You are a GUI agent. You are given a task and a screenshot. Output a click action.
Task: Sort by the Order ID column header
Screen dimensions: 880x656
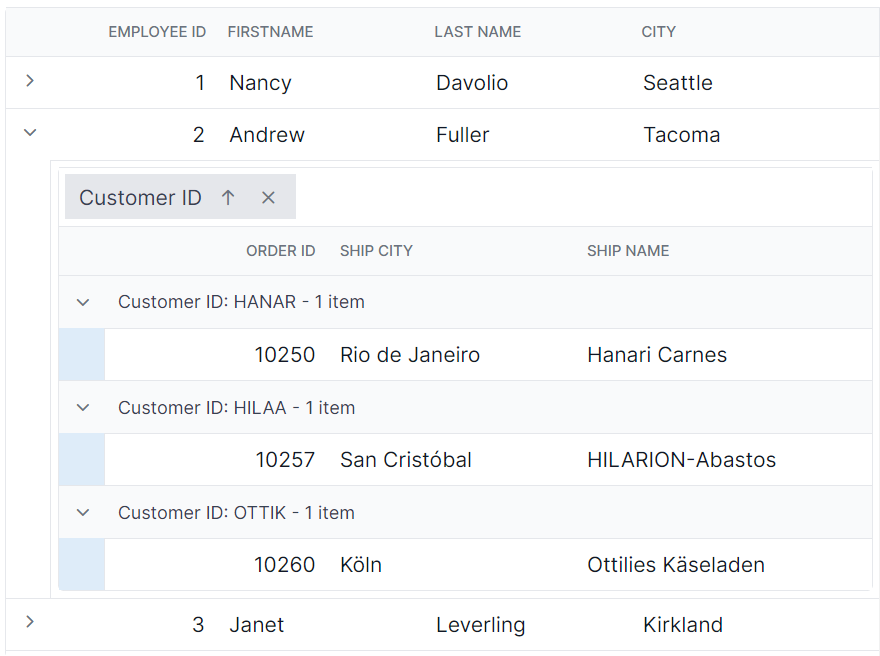click(x=281, y=251)
